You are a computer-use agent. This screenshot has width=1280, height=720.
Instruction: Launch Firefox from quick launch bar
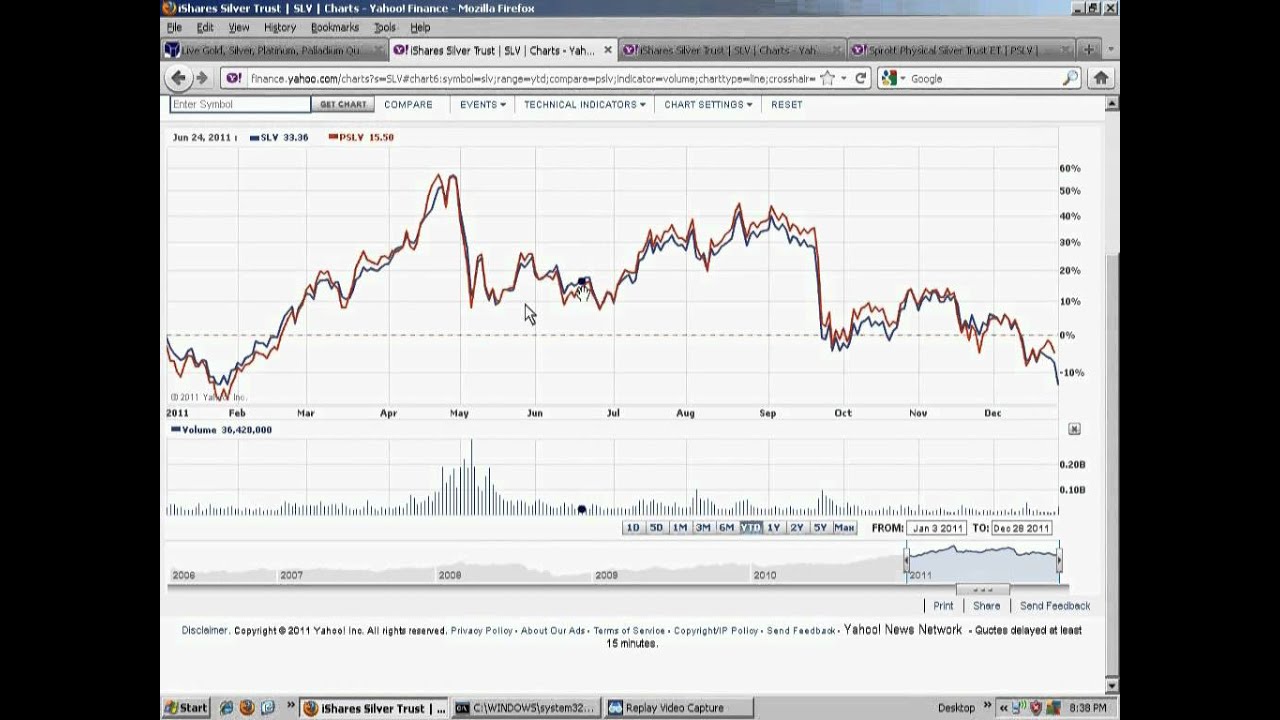247,708
